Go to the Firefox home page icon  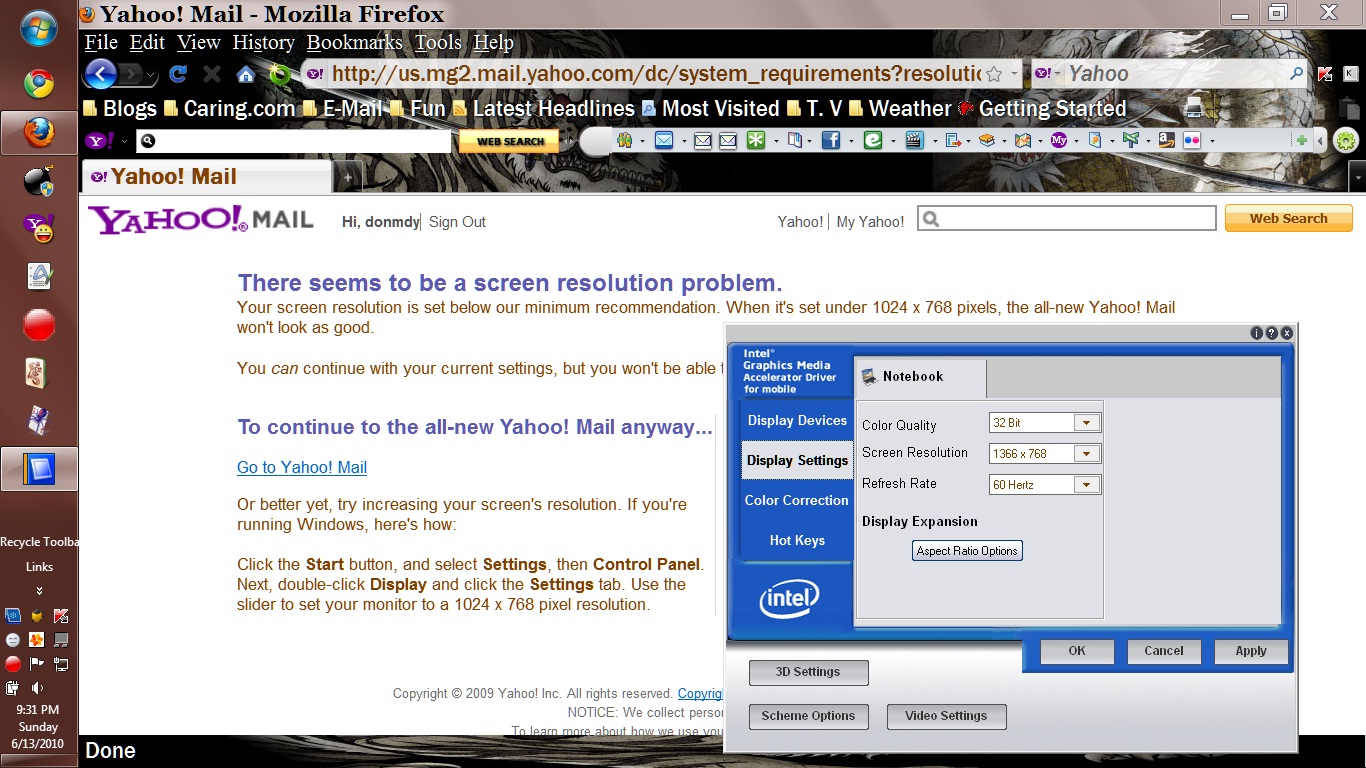pyautogui.click(x=246, y=74)
